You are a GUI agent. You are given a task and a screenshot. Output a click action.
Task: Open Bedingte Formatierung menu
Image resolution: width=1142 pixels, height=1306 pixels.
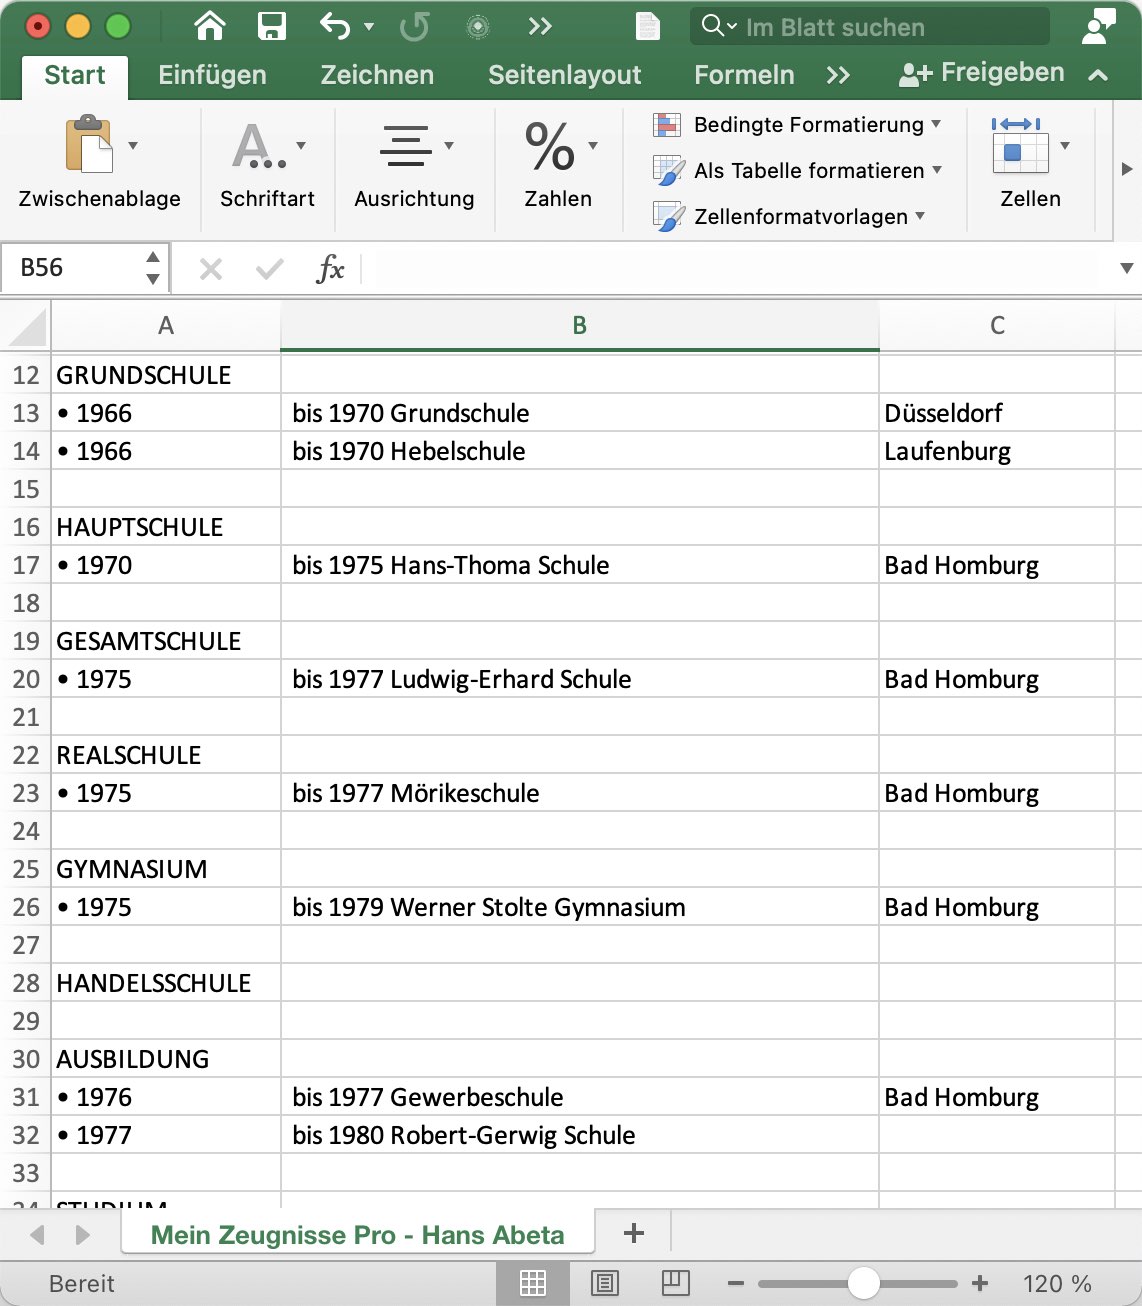tap(797, 125)
